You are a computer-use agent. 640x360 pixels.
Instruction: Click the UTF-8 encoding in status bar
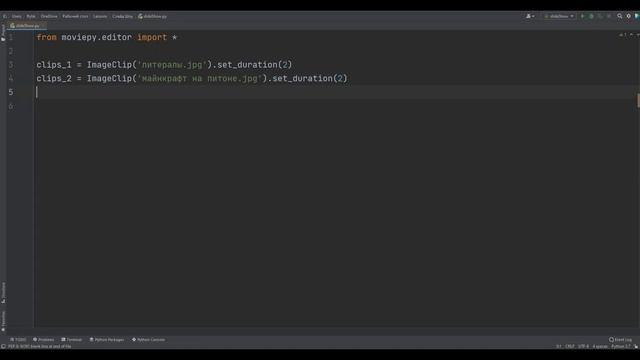tap(583, 347)
